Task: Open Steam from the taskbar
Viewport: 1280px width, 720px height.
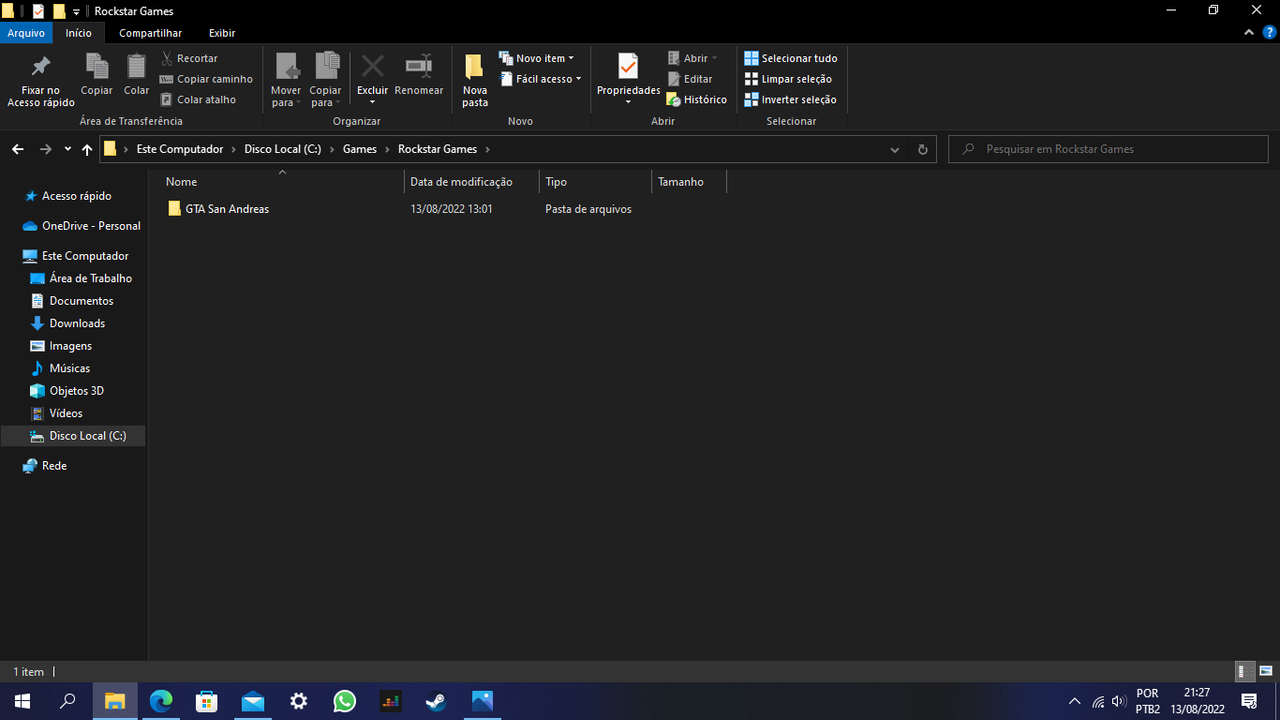Action: click(436, 701)
